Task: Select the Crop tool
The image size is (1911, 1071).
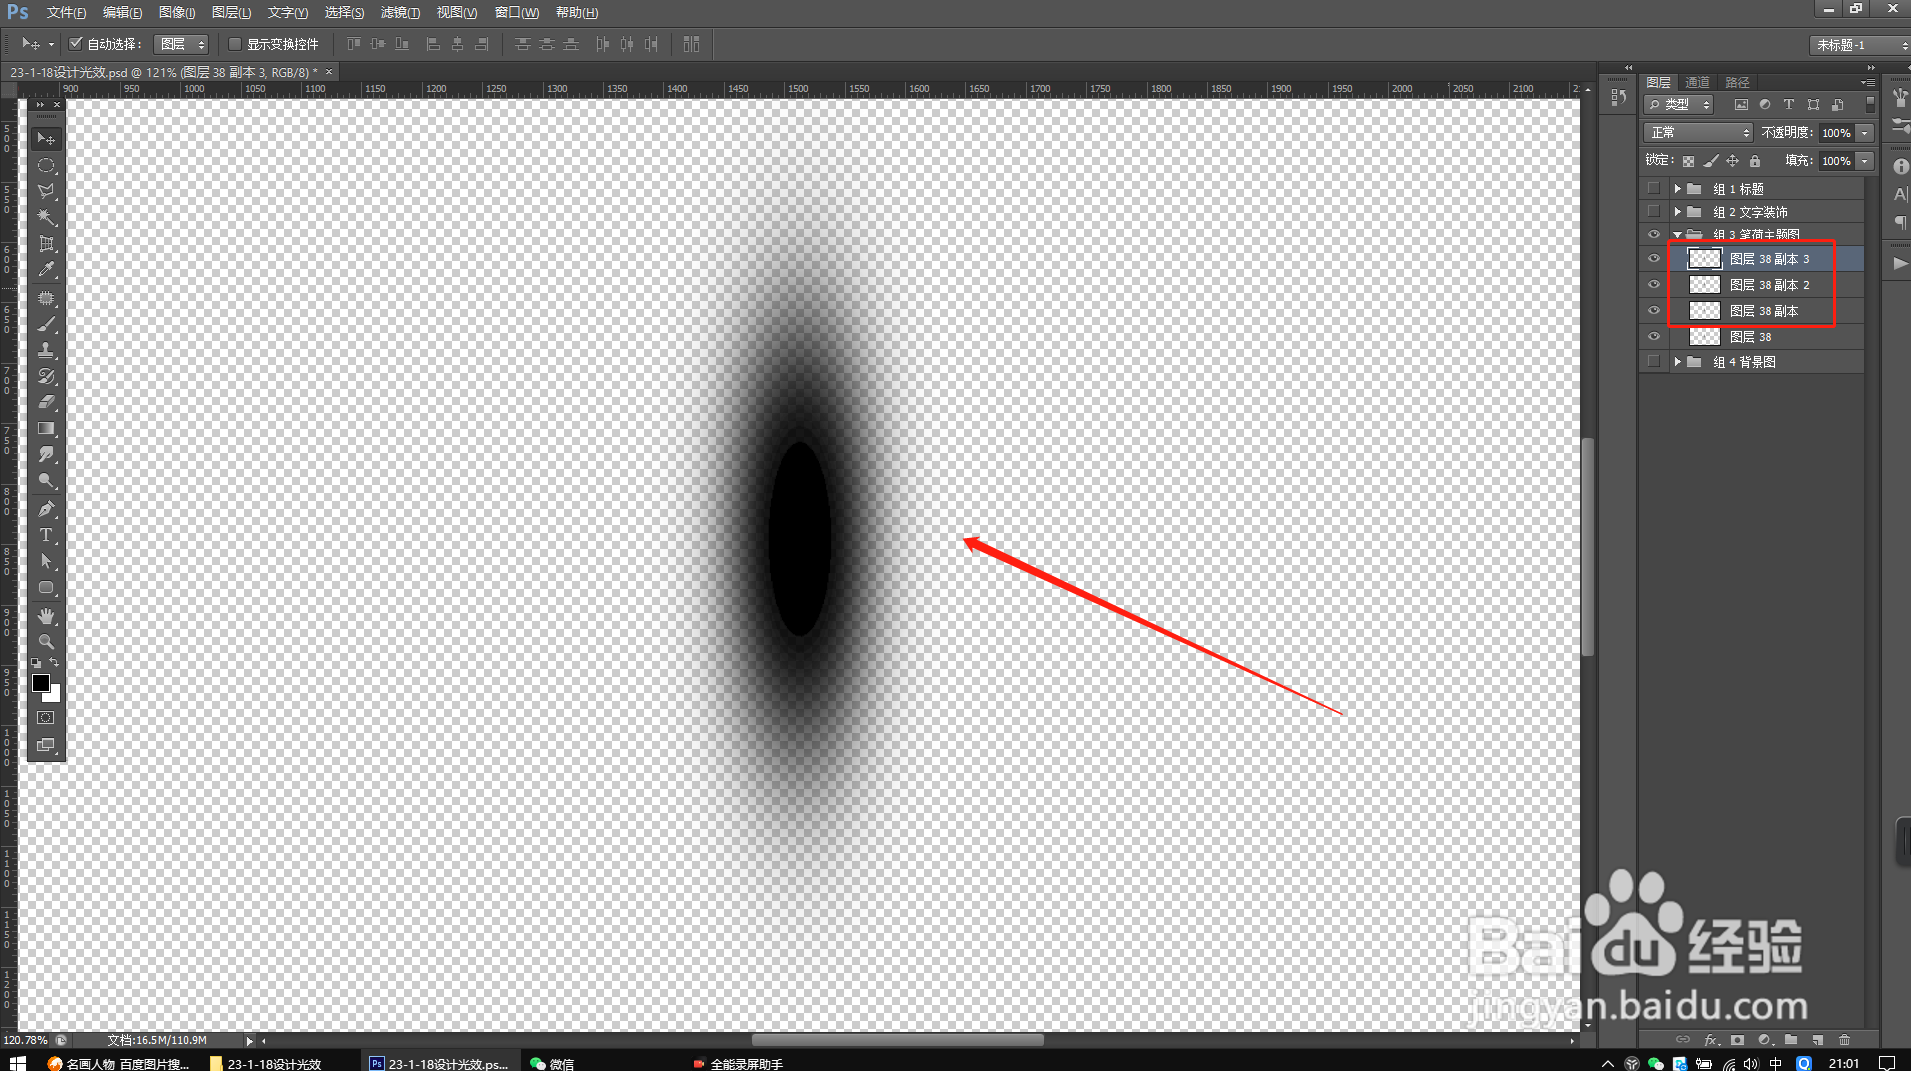Action: [46, 243]
